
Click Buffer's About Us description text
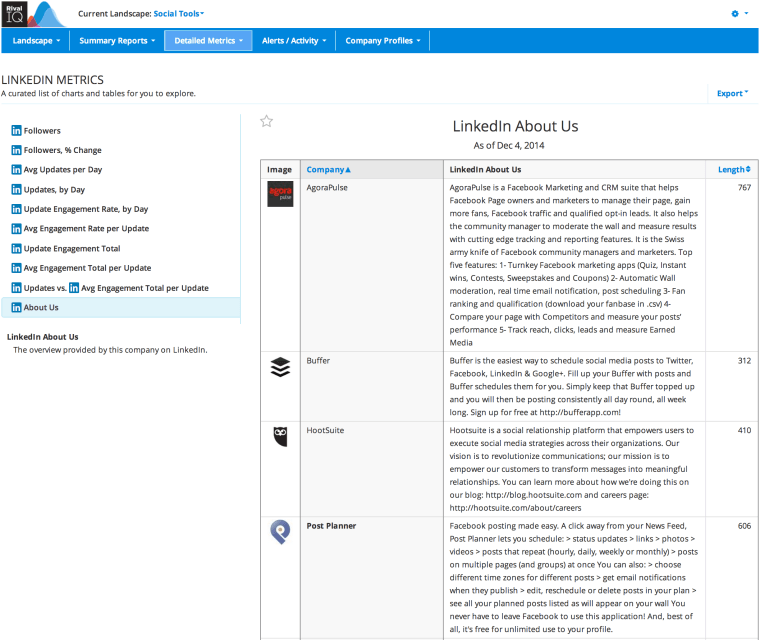[572, 386]
